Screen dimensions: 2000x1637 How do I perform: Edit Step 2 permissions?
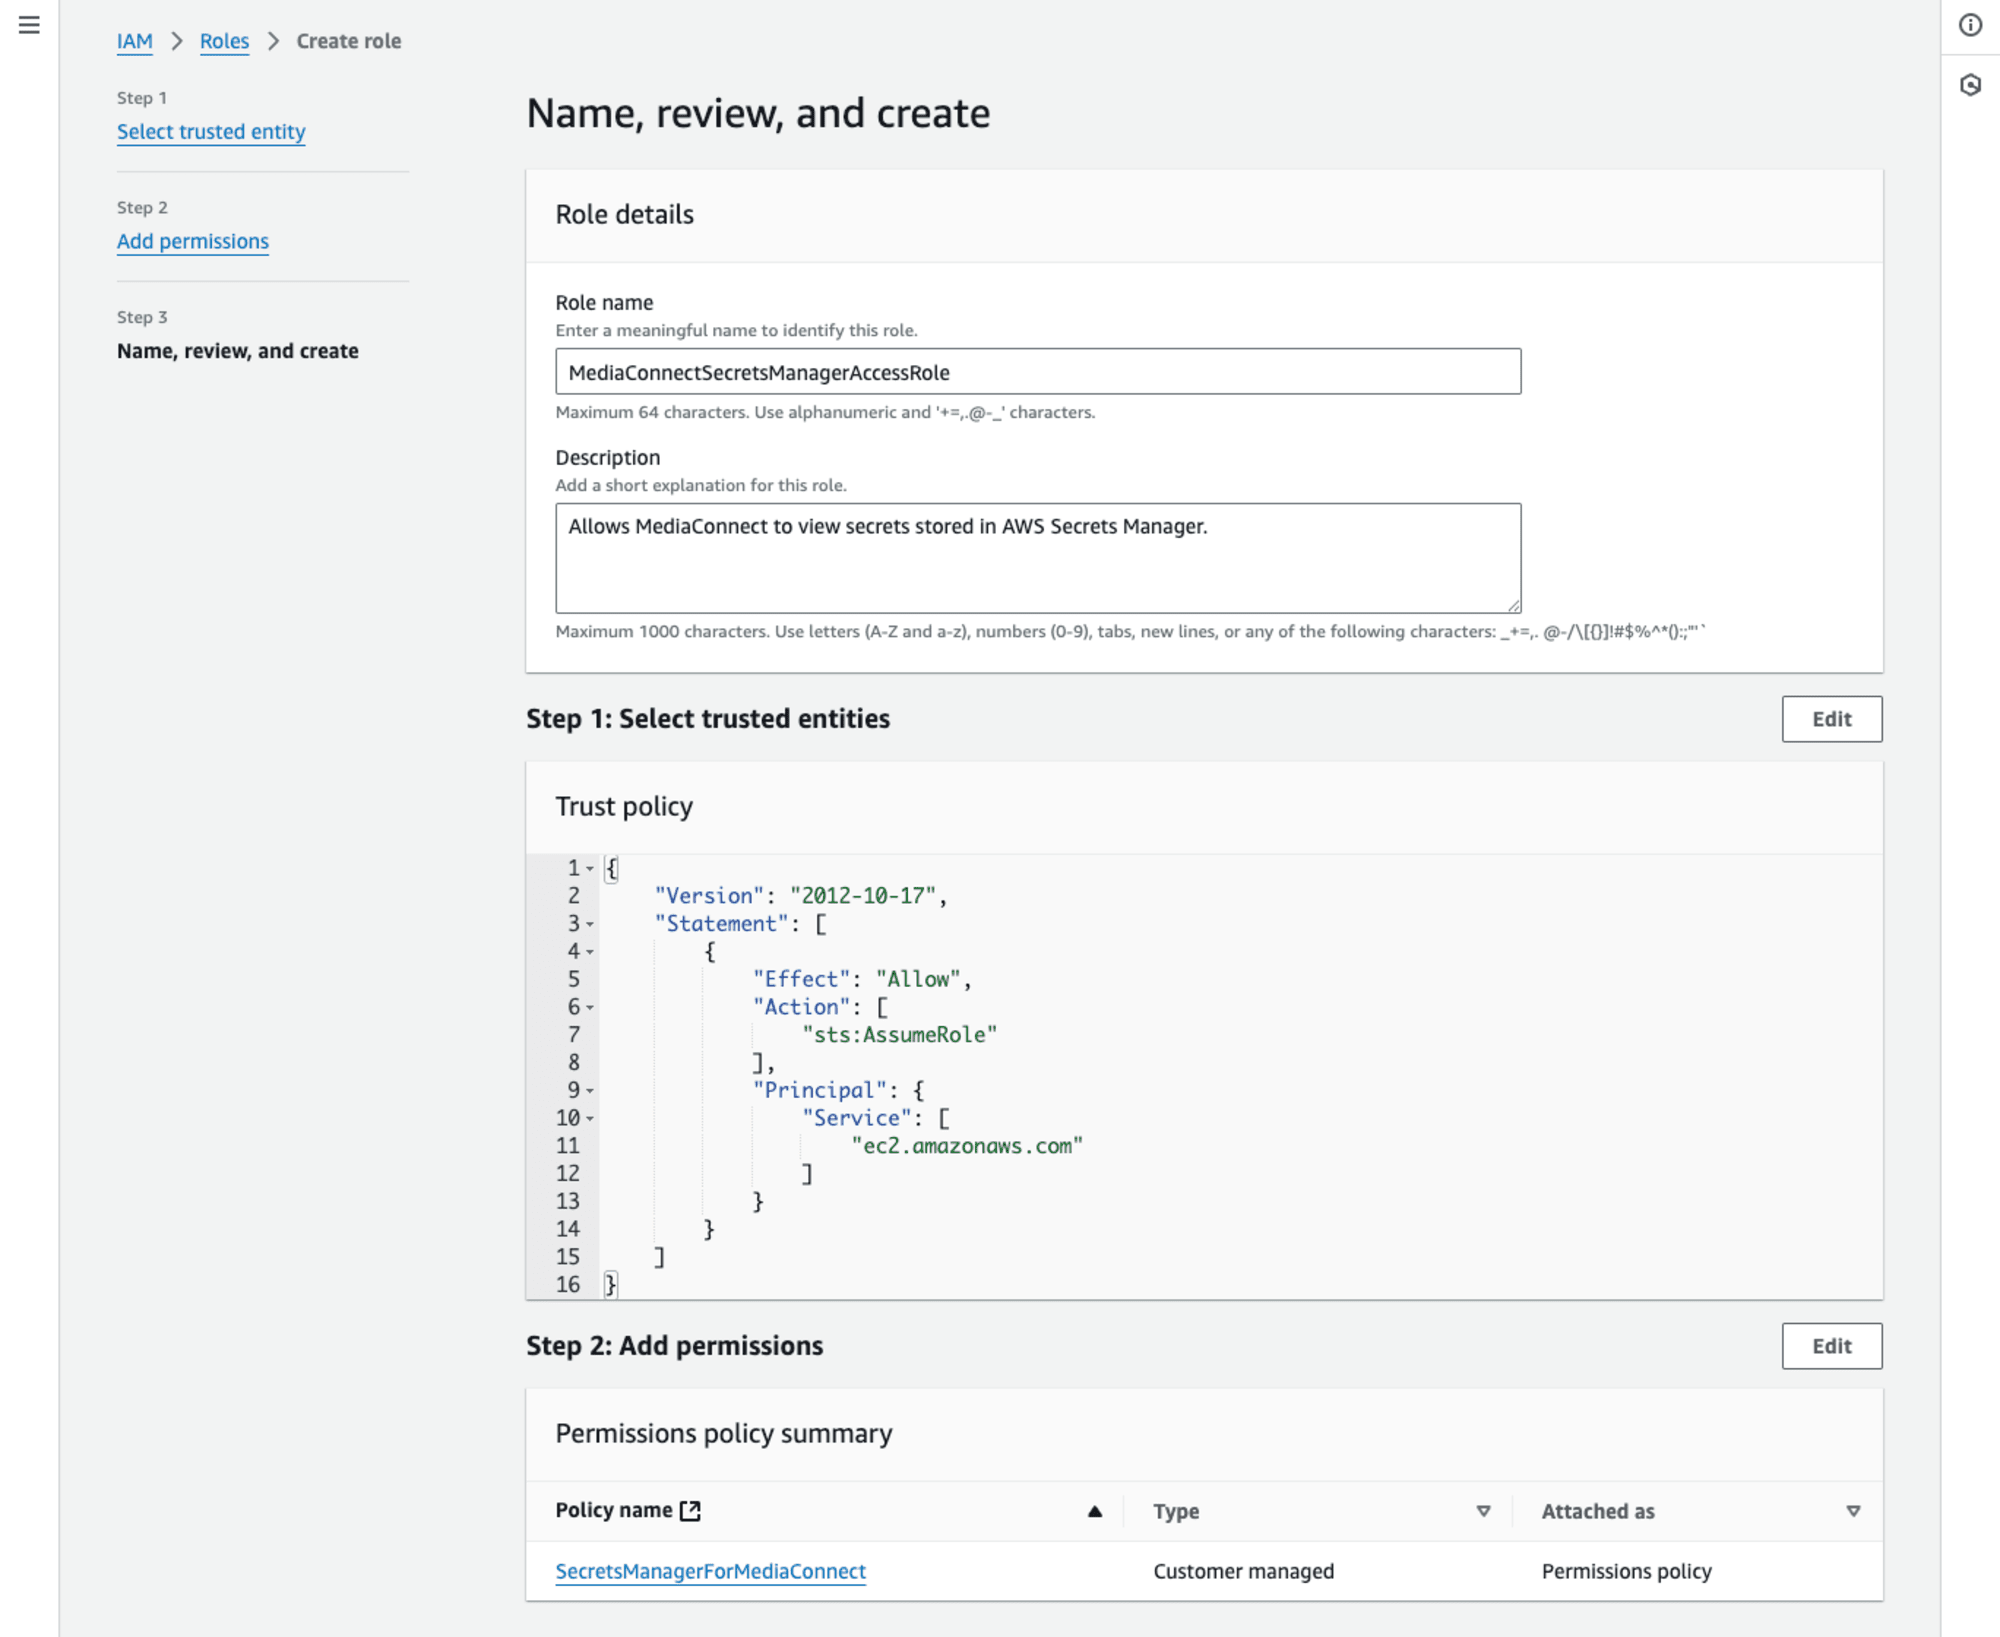tap(1831, 1346)
